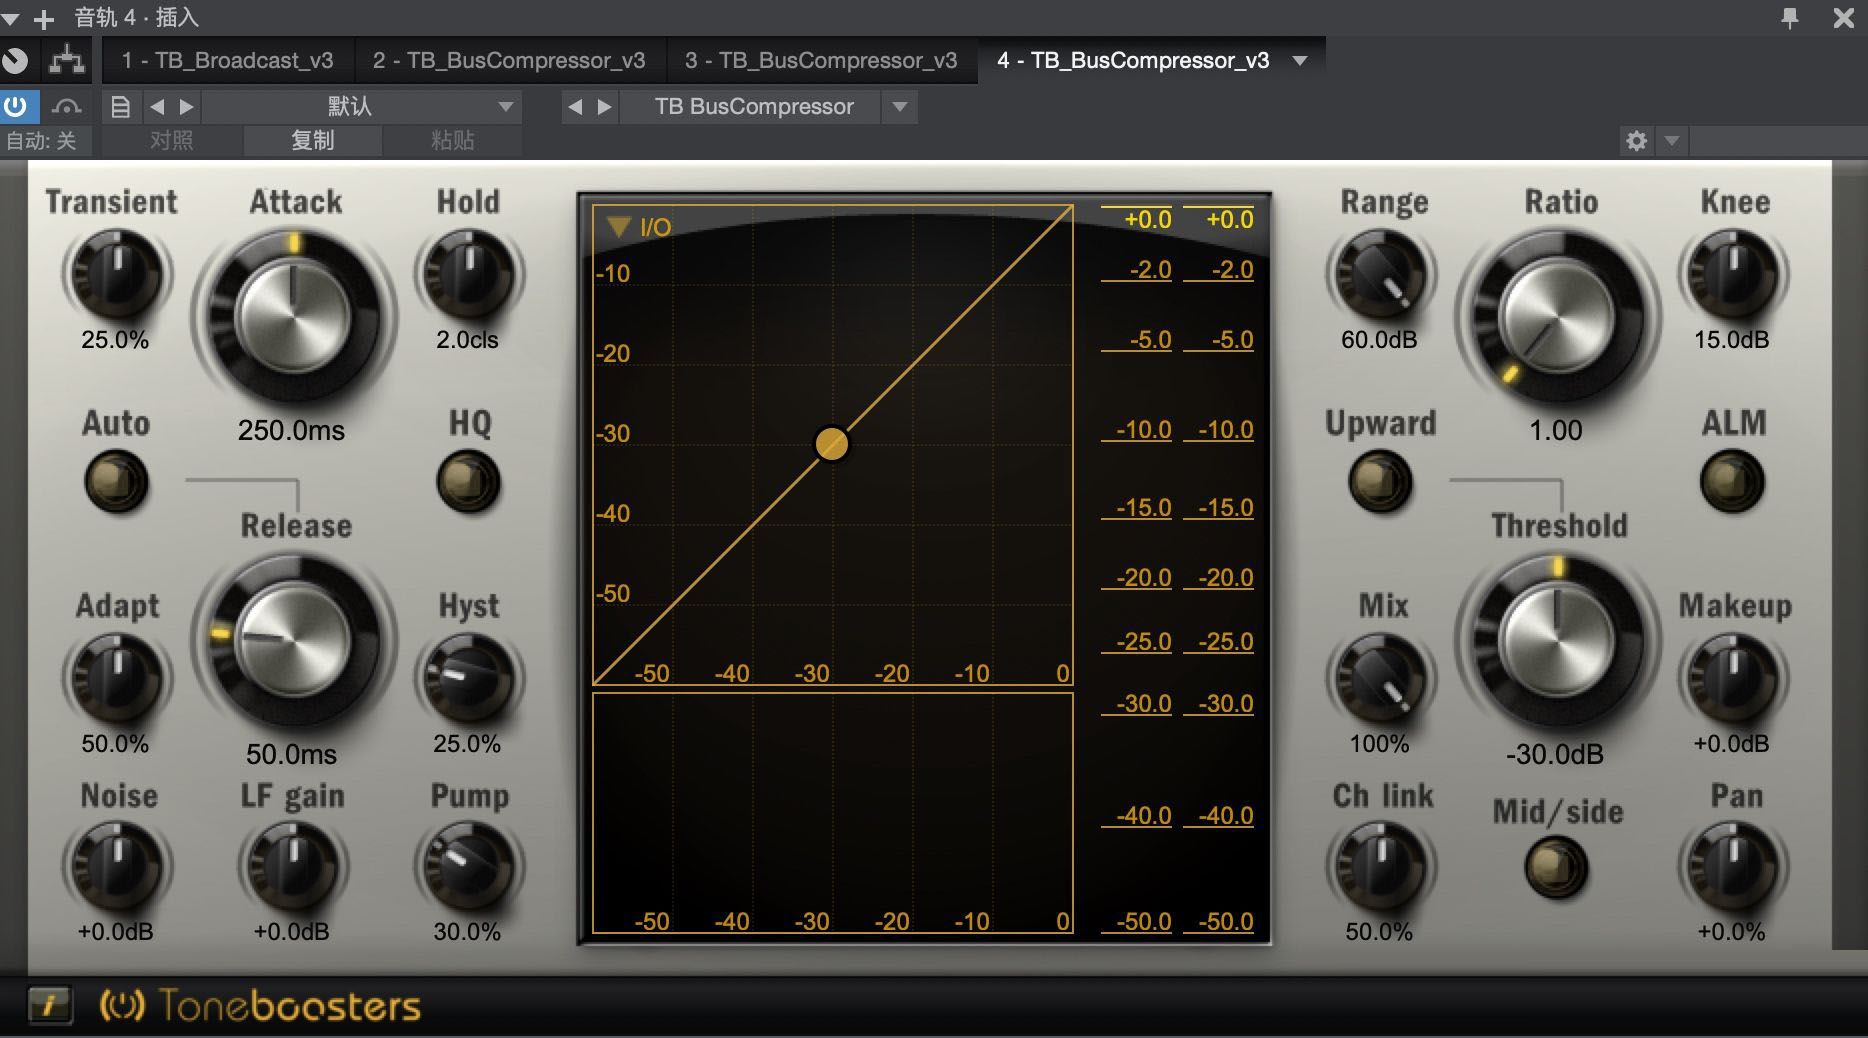
Task: Pin the plugin window
Action: [x=1789, y=17]
